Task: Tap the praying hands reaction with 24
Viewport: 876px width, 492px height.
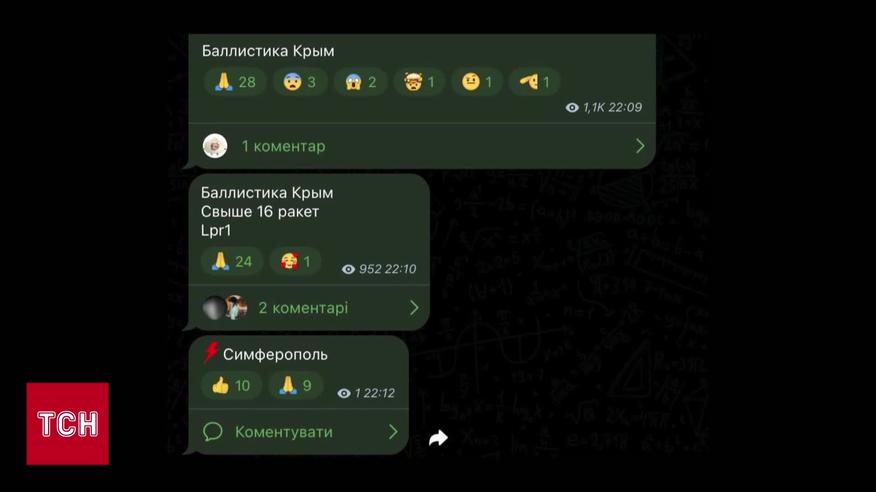Action: (231, 261)
